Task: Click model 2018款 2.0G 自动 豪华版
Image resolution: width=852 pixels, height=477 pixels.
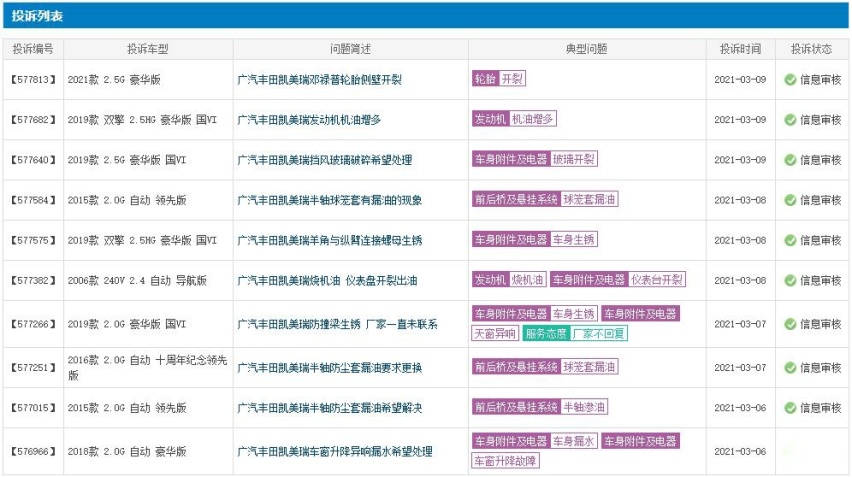Action: (x=127, y=451)
